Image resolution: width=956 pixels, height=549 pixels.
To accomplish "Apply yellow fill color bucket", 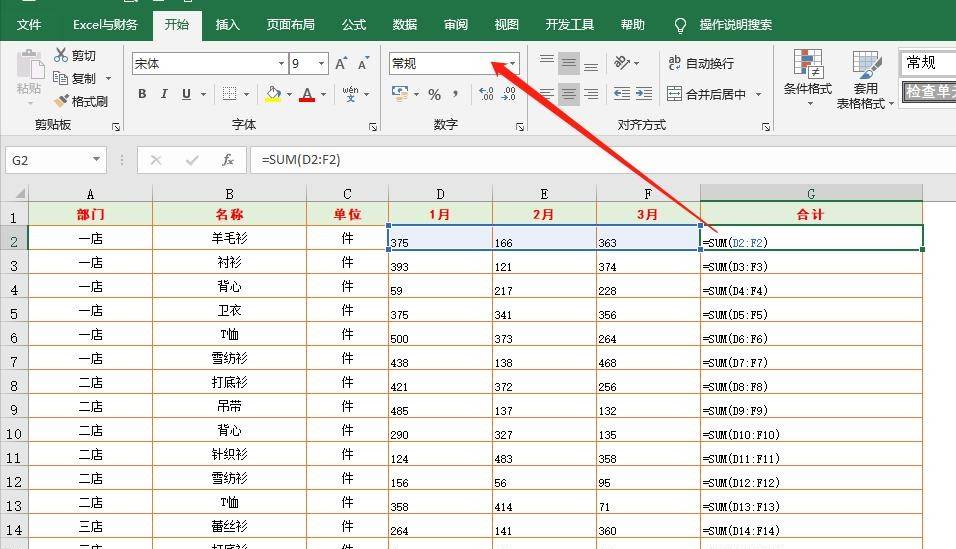I will [273, 94].
